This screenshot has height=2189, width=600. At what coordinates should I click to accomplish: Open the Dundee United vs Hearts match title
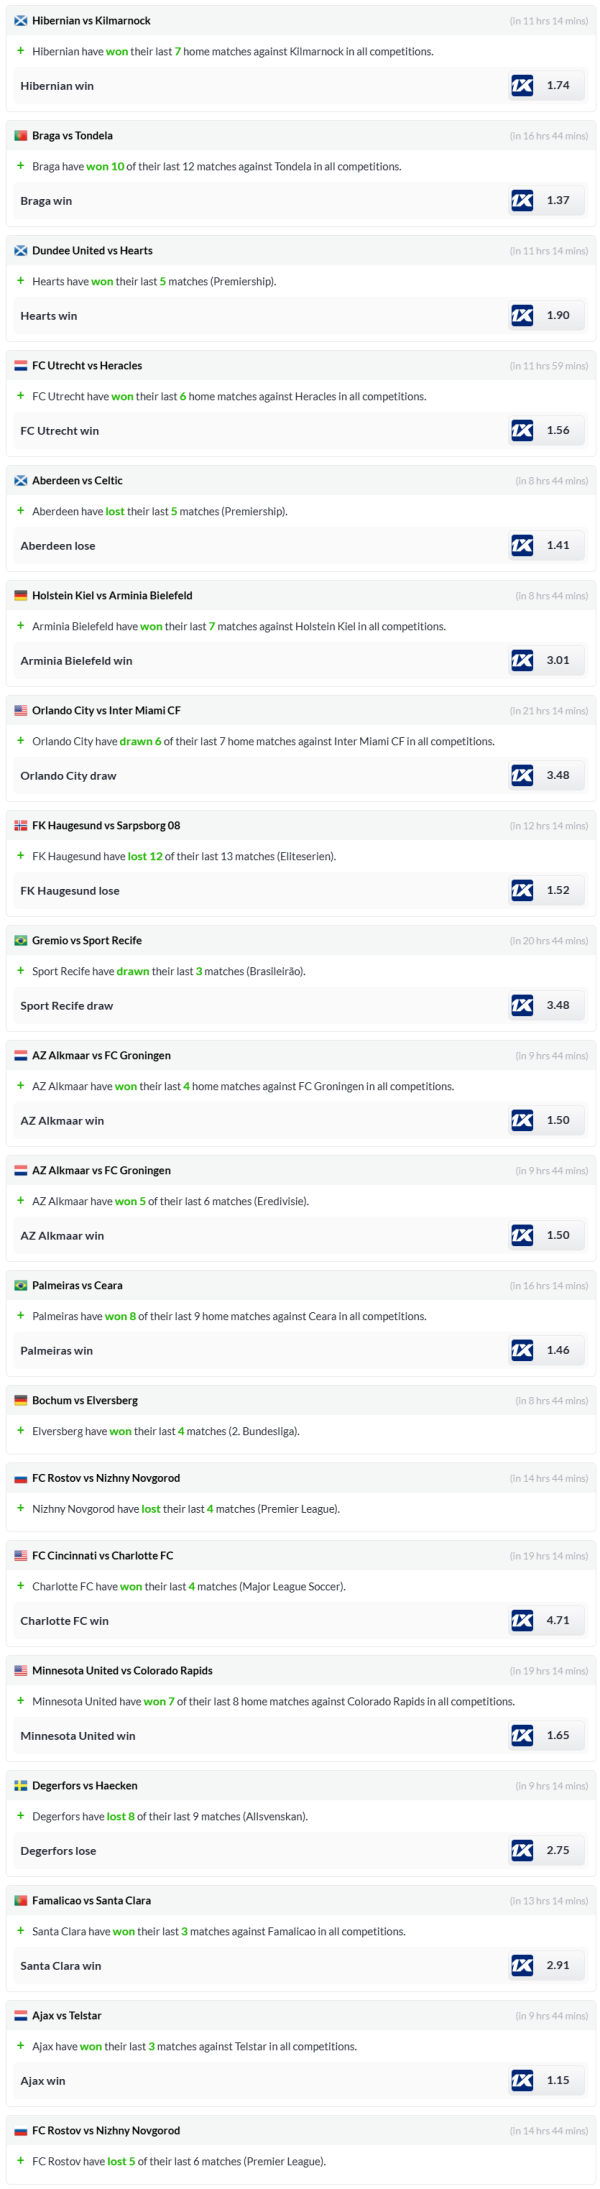(x=92, y=251)
